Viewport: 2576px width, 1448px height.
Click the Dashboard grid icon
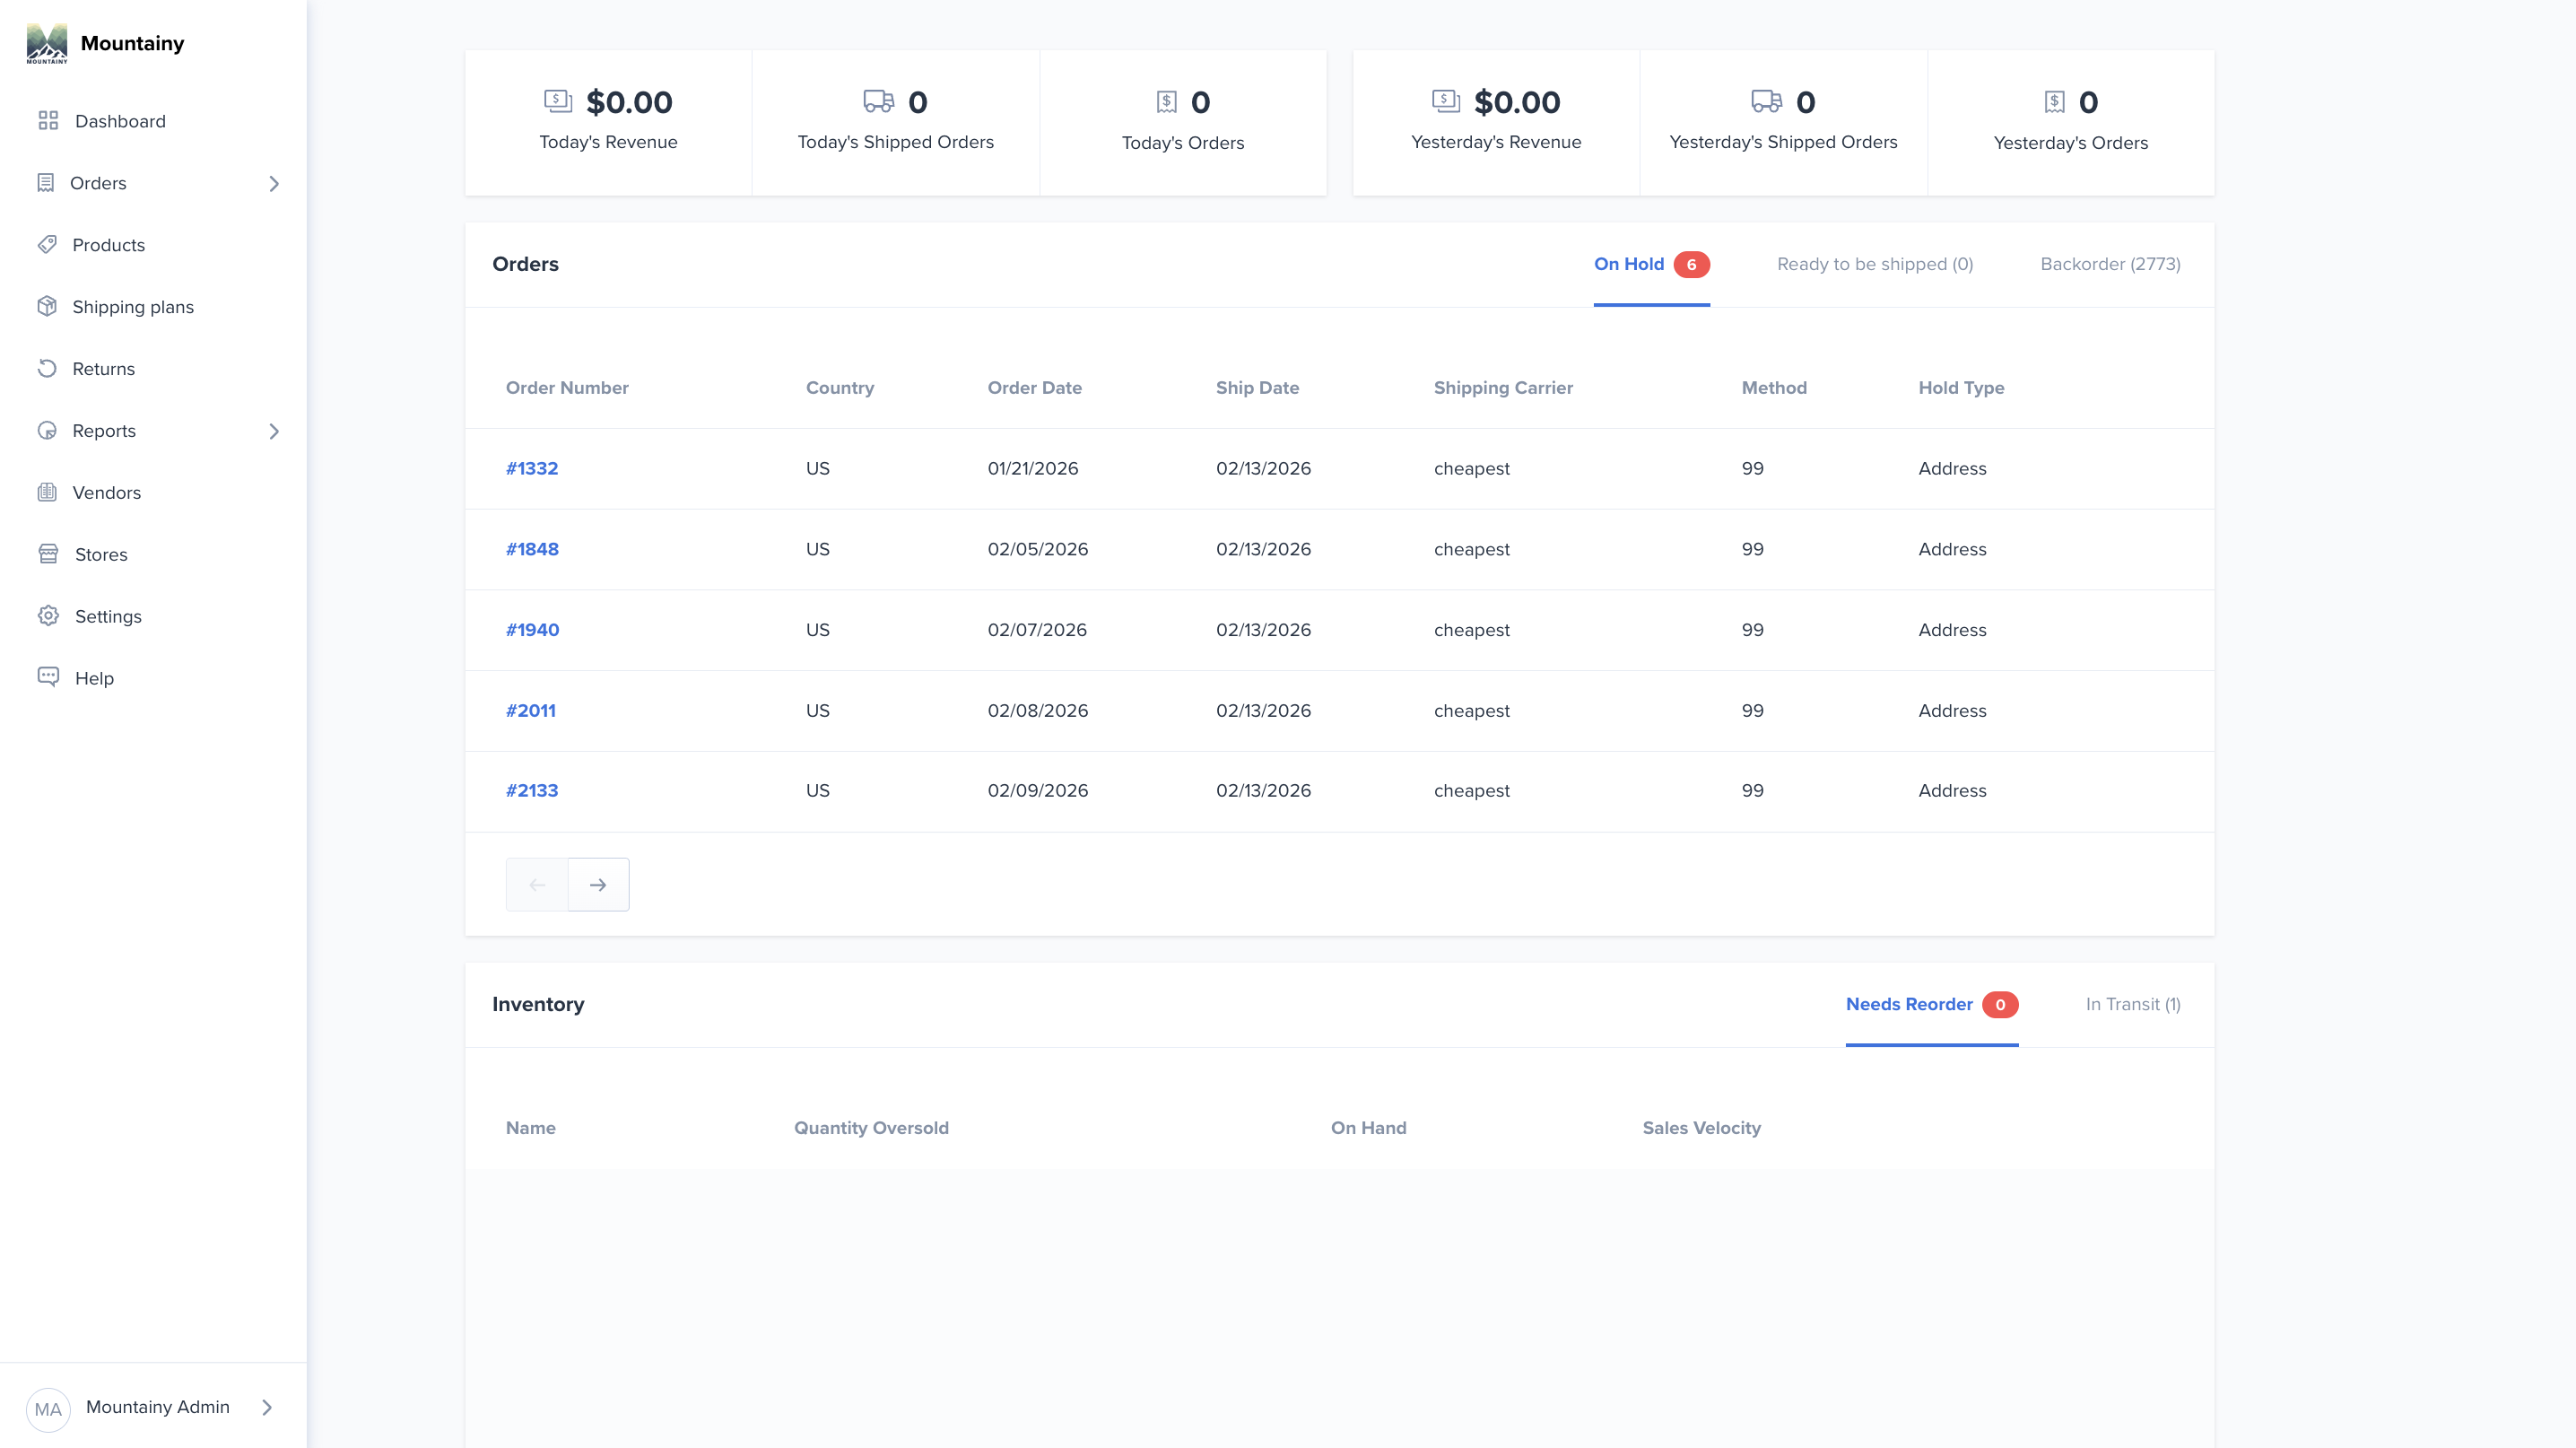click(48, 121)
